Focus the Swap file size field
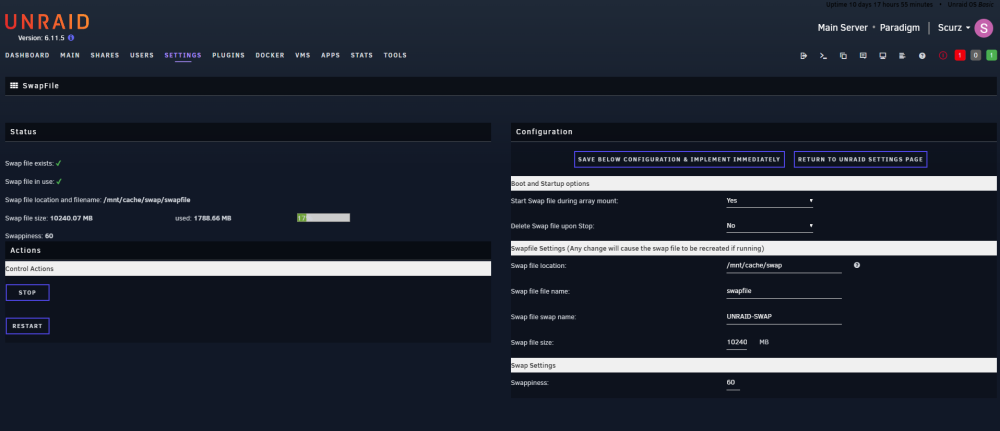Screen dimensions: 1000x431 coord(737,342)
